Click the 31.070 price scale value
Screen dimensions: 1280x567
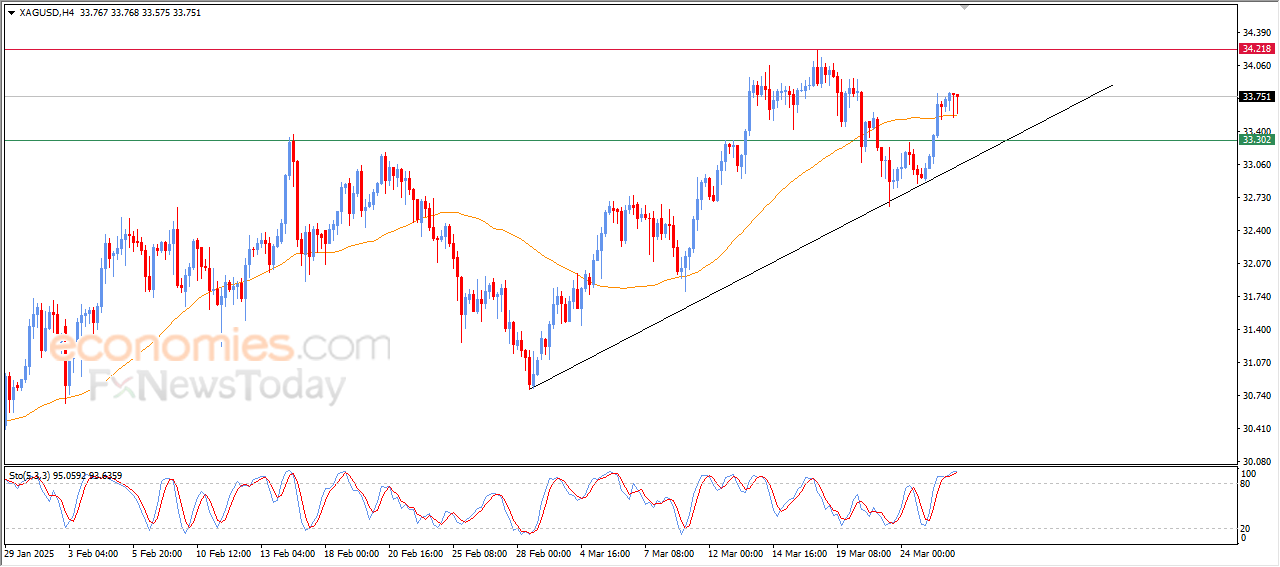click(1255, 363)
